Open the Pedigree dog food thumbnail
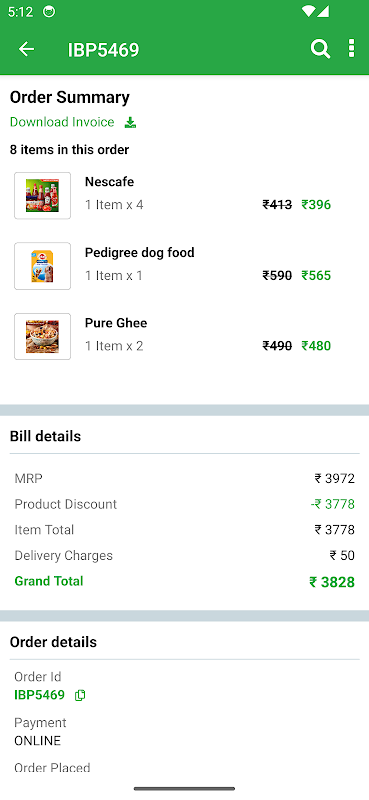 tap(42, 266)
